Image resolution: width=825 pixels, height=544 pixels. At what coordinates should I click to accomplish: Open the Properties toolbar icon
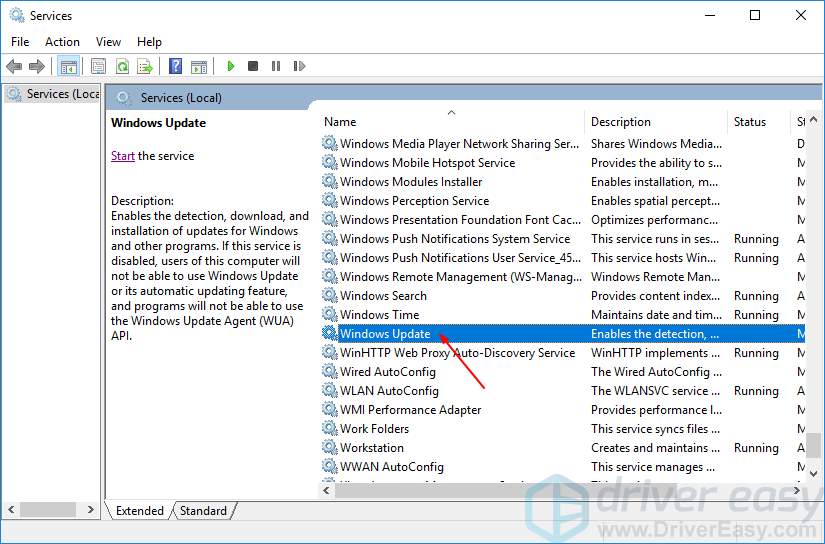pyautogui.click(x=98, y=66)
